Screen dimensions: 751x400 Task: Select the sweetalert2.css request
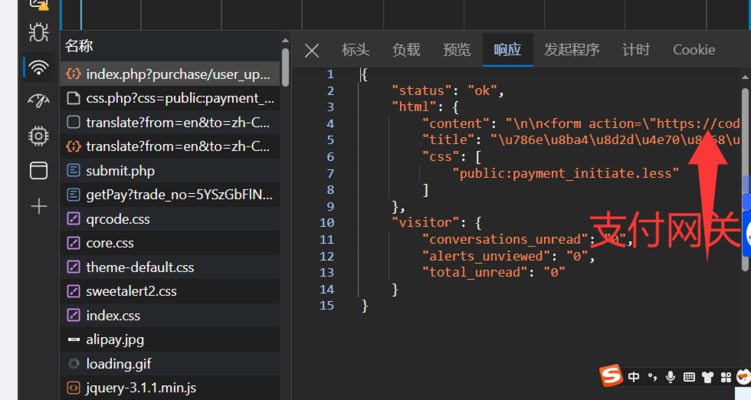(170, 291)
